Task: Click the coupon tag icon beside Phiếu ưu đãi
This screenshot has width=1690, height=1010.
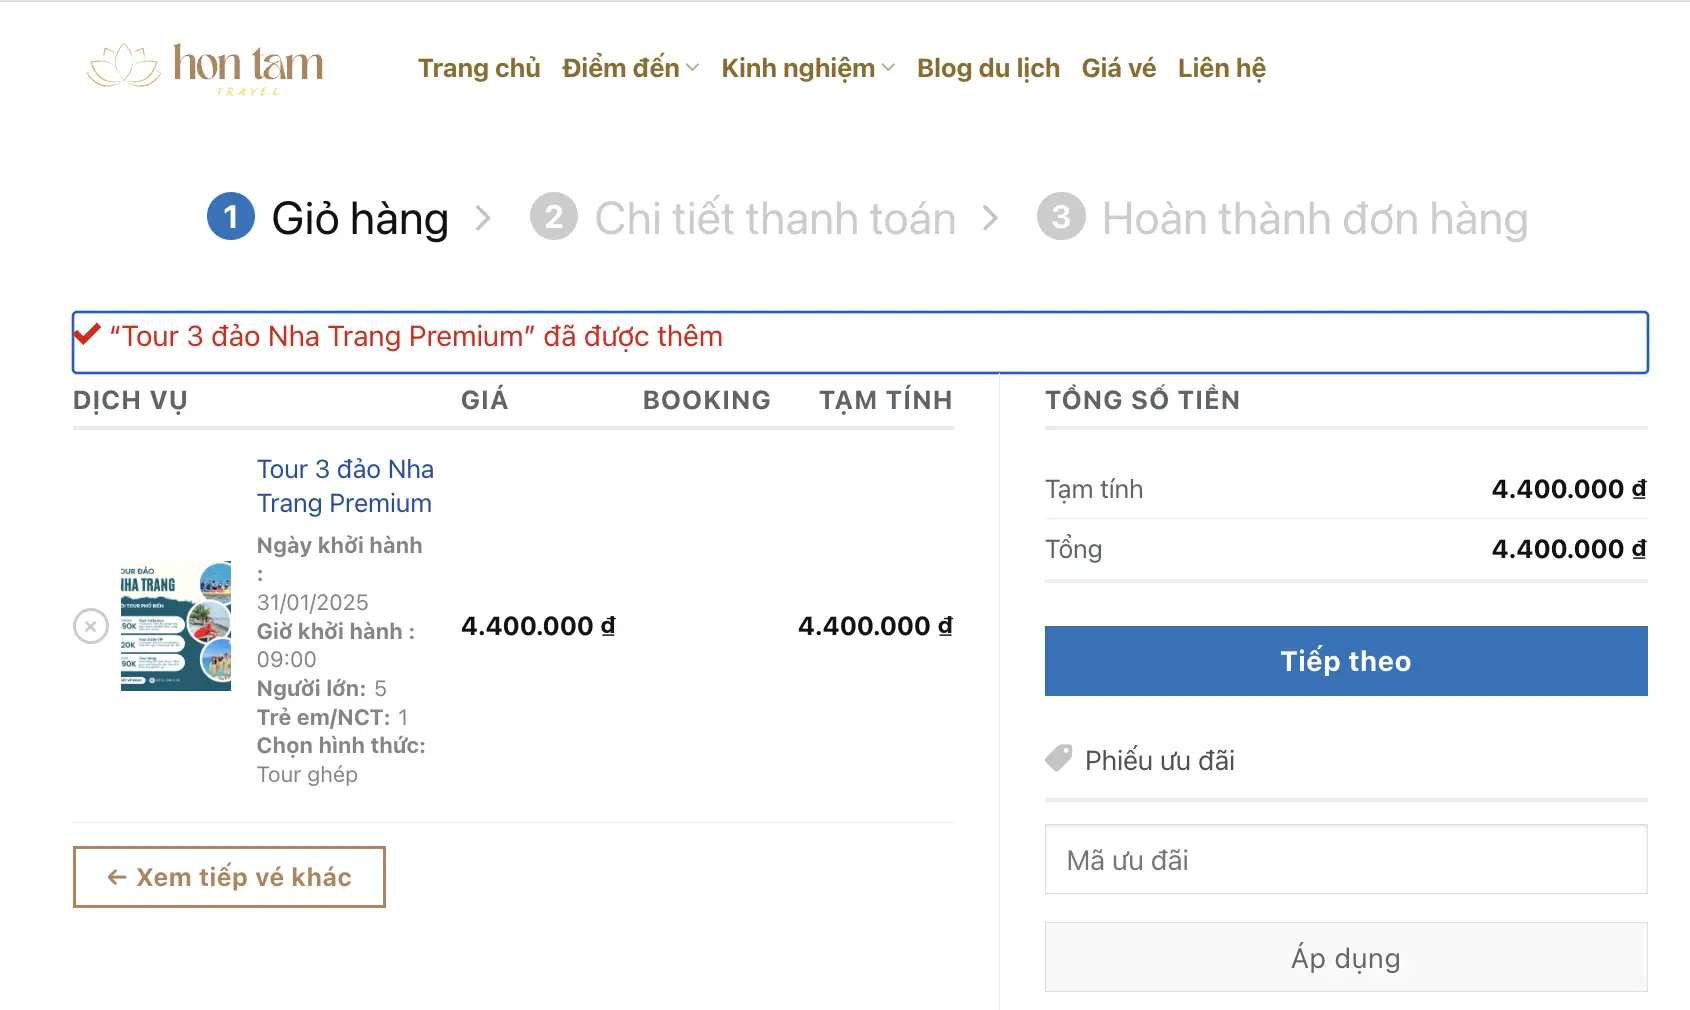Action: point(1058,759)
